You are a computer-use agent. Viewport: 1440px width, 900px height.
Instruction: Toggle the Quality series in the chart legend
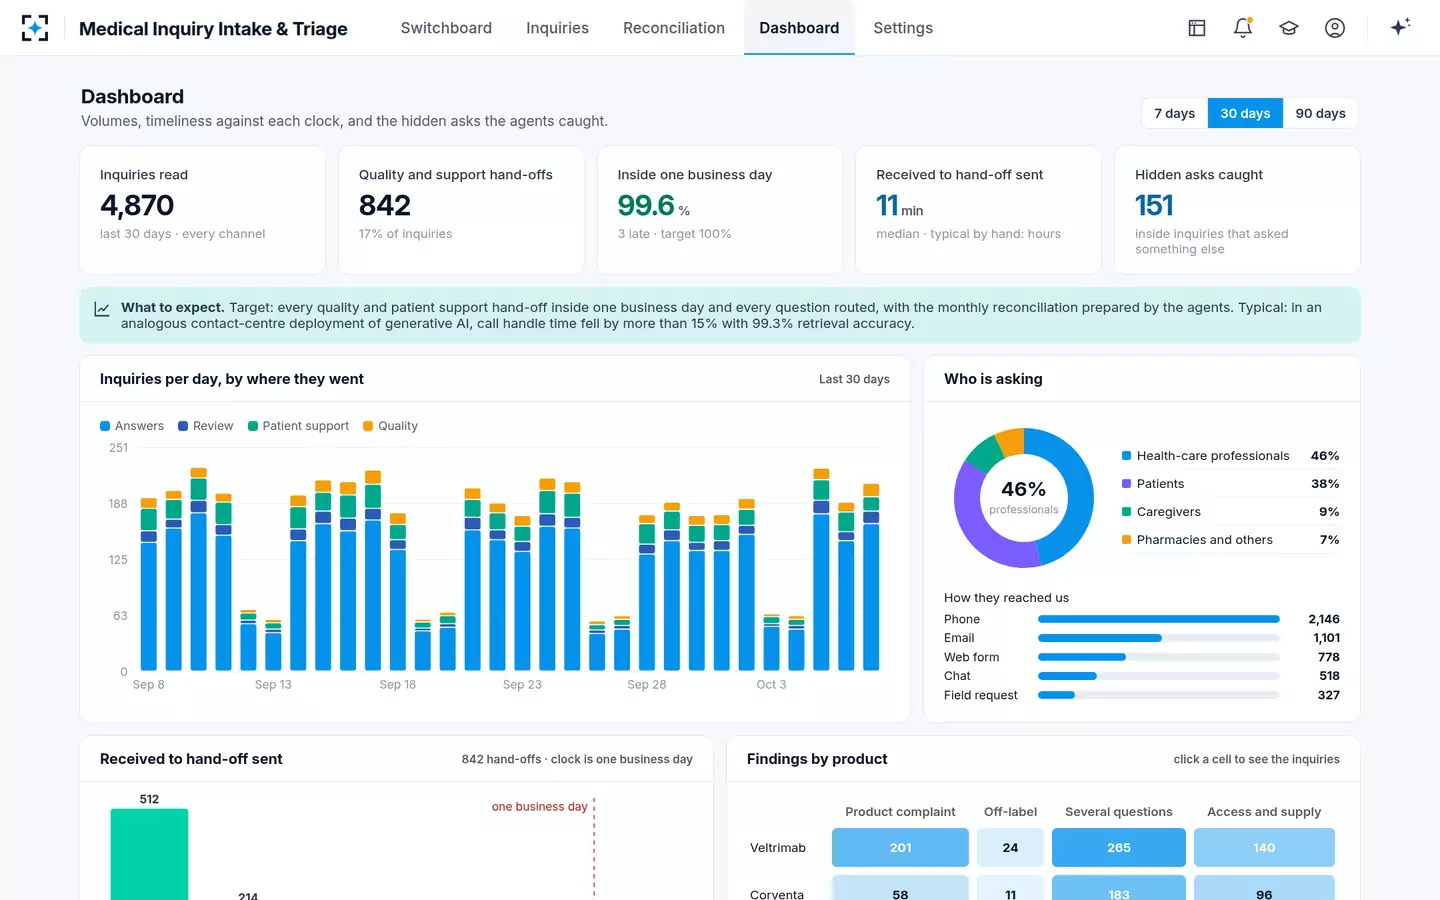tap(391, 426)
